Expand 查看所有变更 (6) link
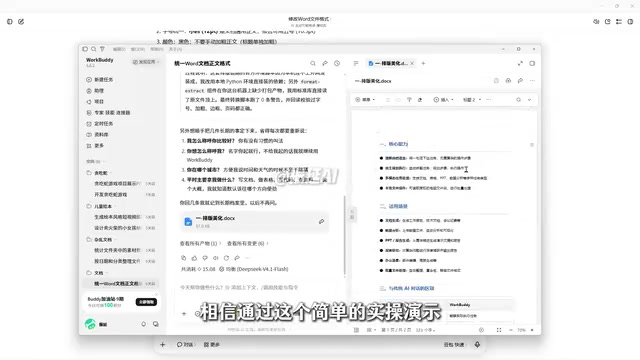640x360 pixels. [x=248, y=244]
